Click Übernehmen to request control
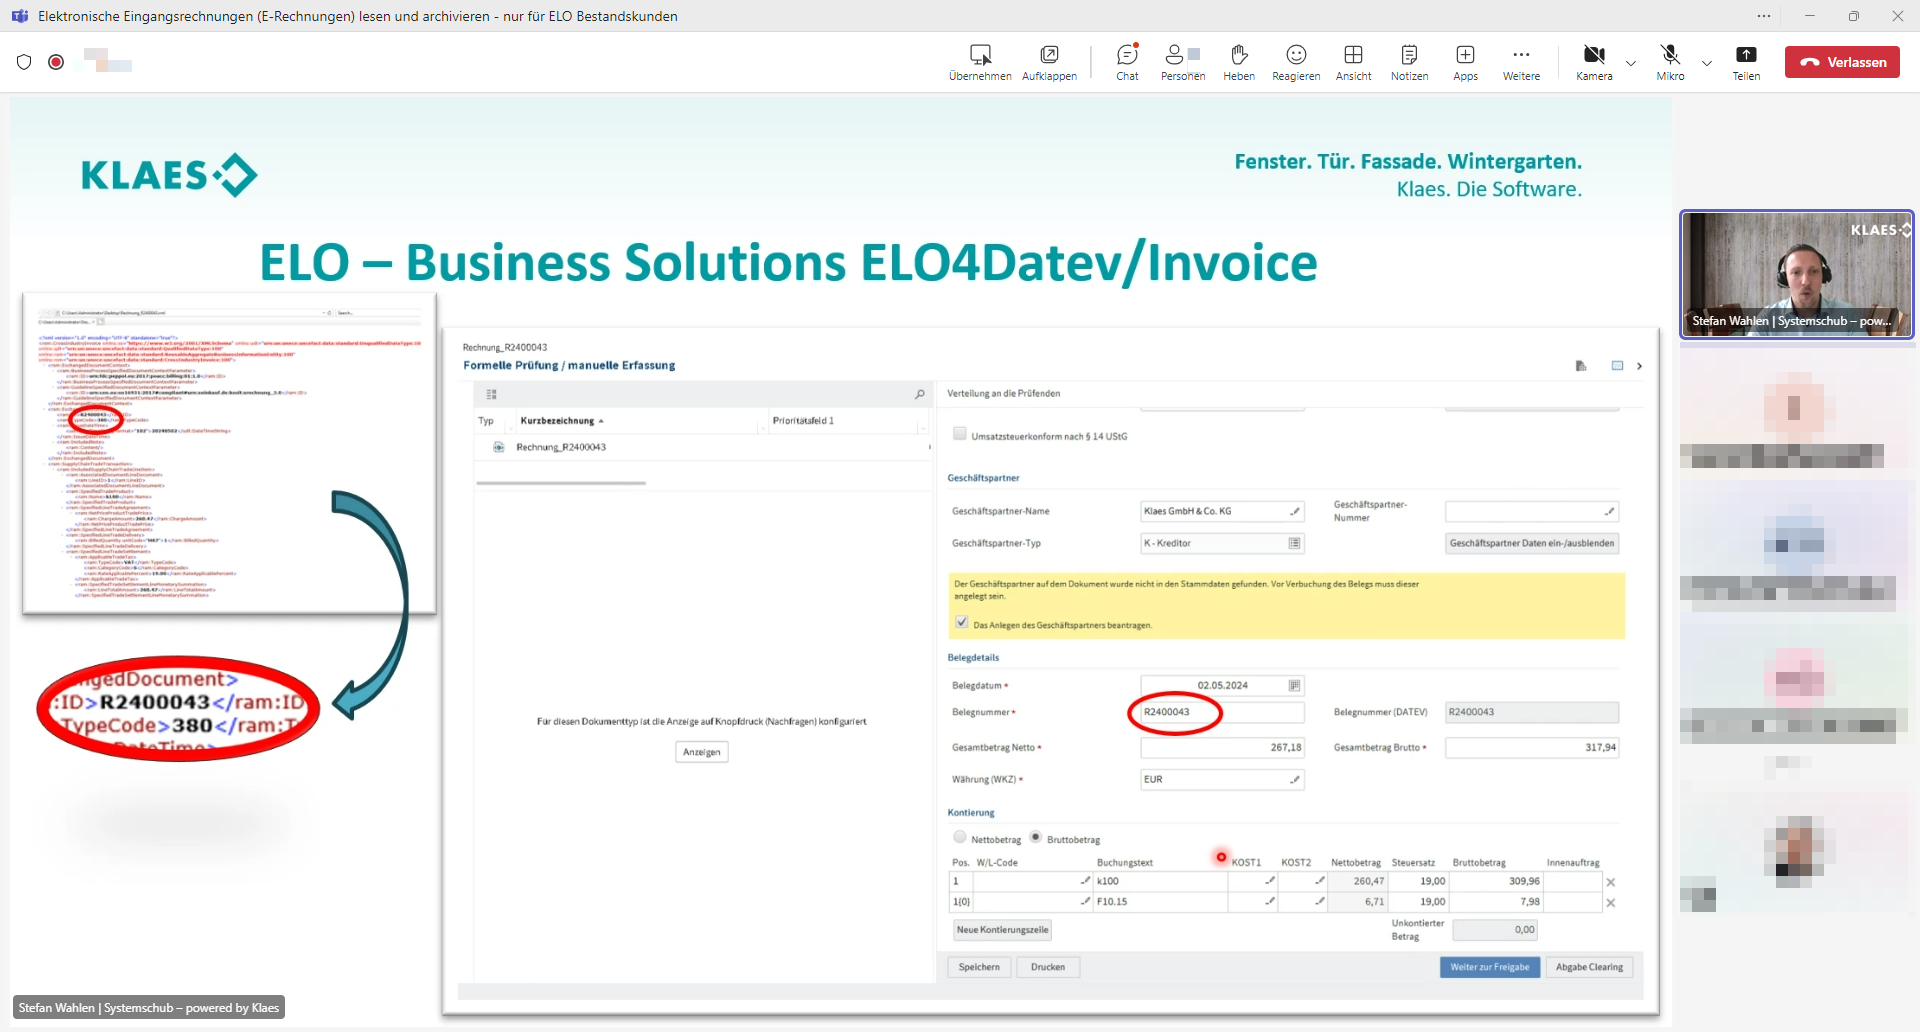This screenshot has width=1920, height=1032. 980,62
